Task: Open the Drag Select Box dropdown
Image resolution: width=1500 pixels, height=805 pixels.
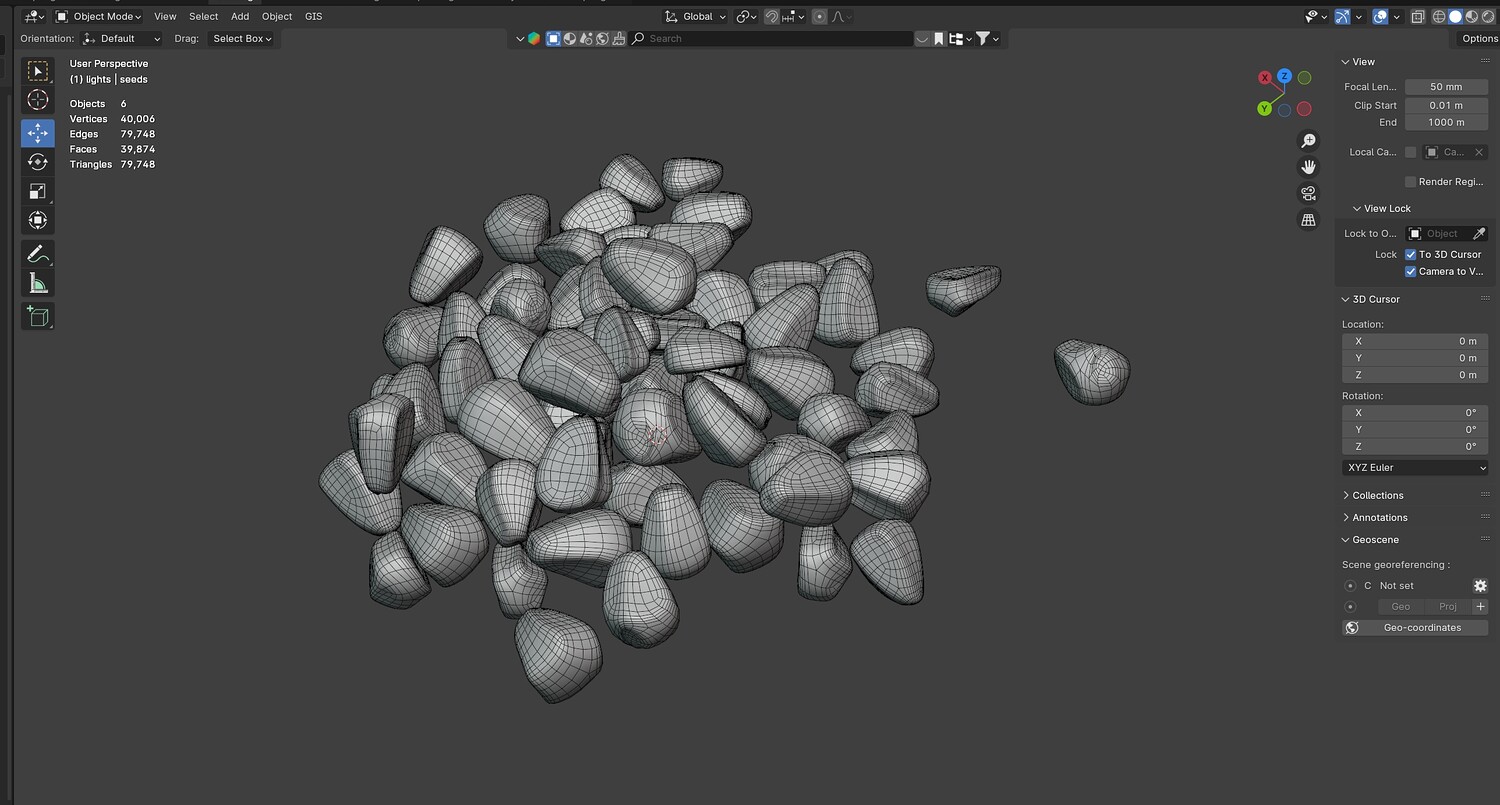Action: 242,39
